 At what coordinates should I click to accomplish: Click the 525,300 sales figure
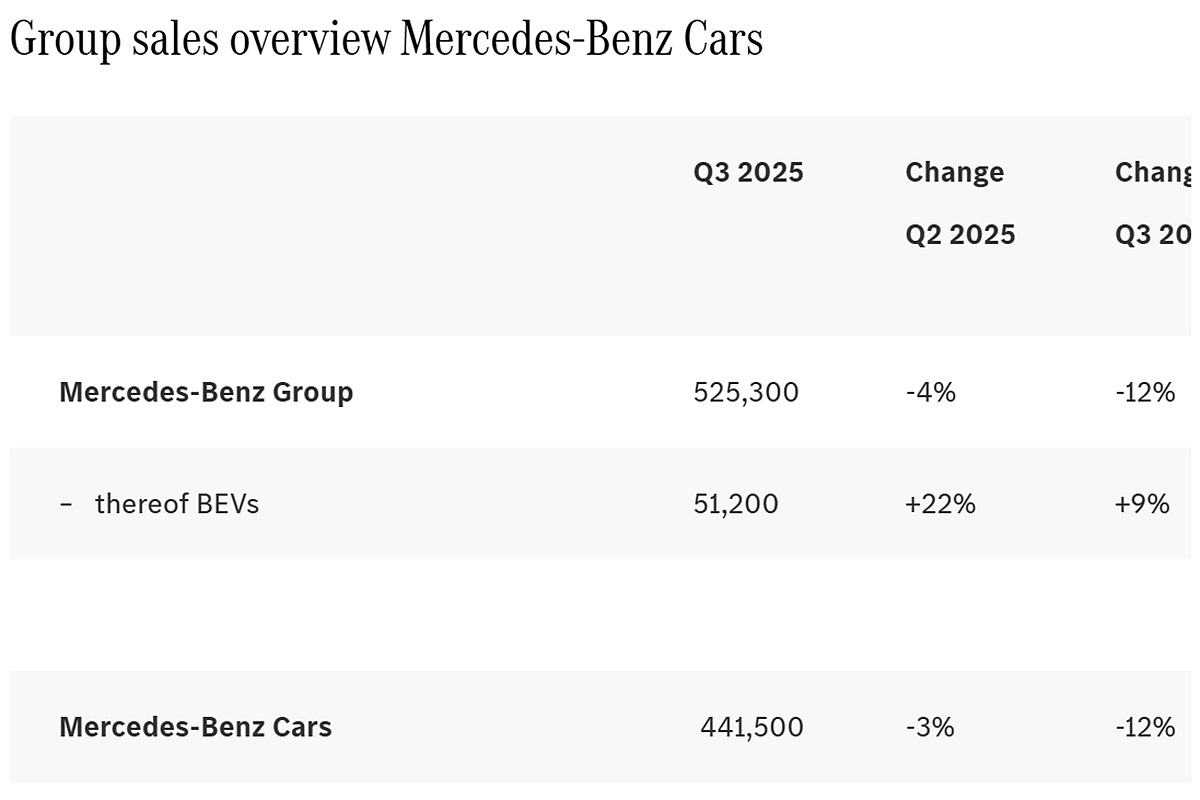pyautogui.click(x=746, y=392)
